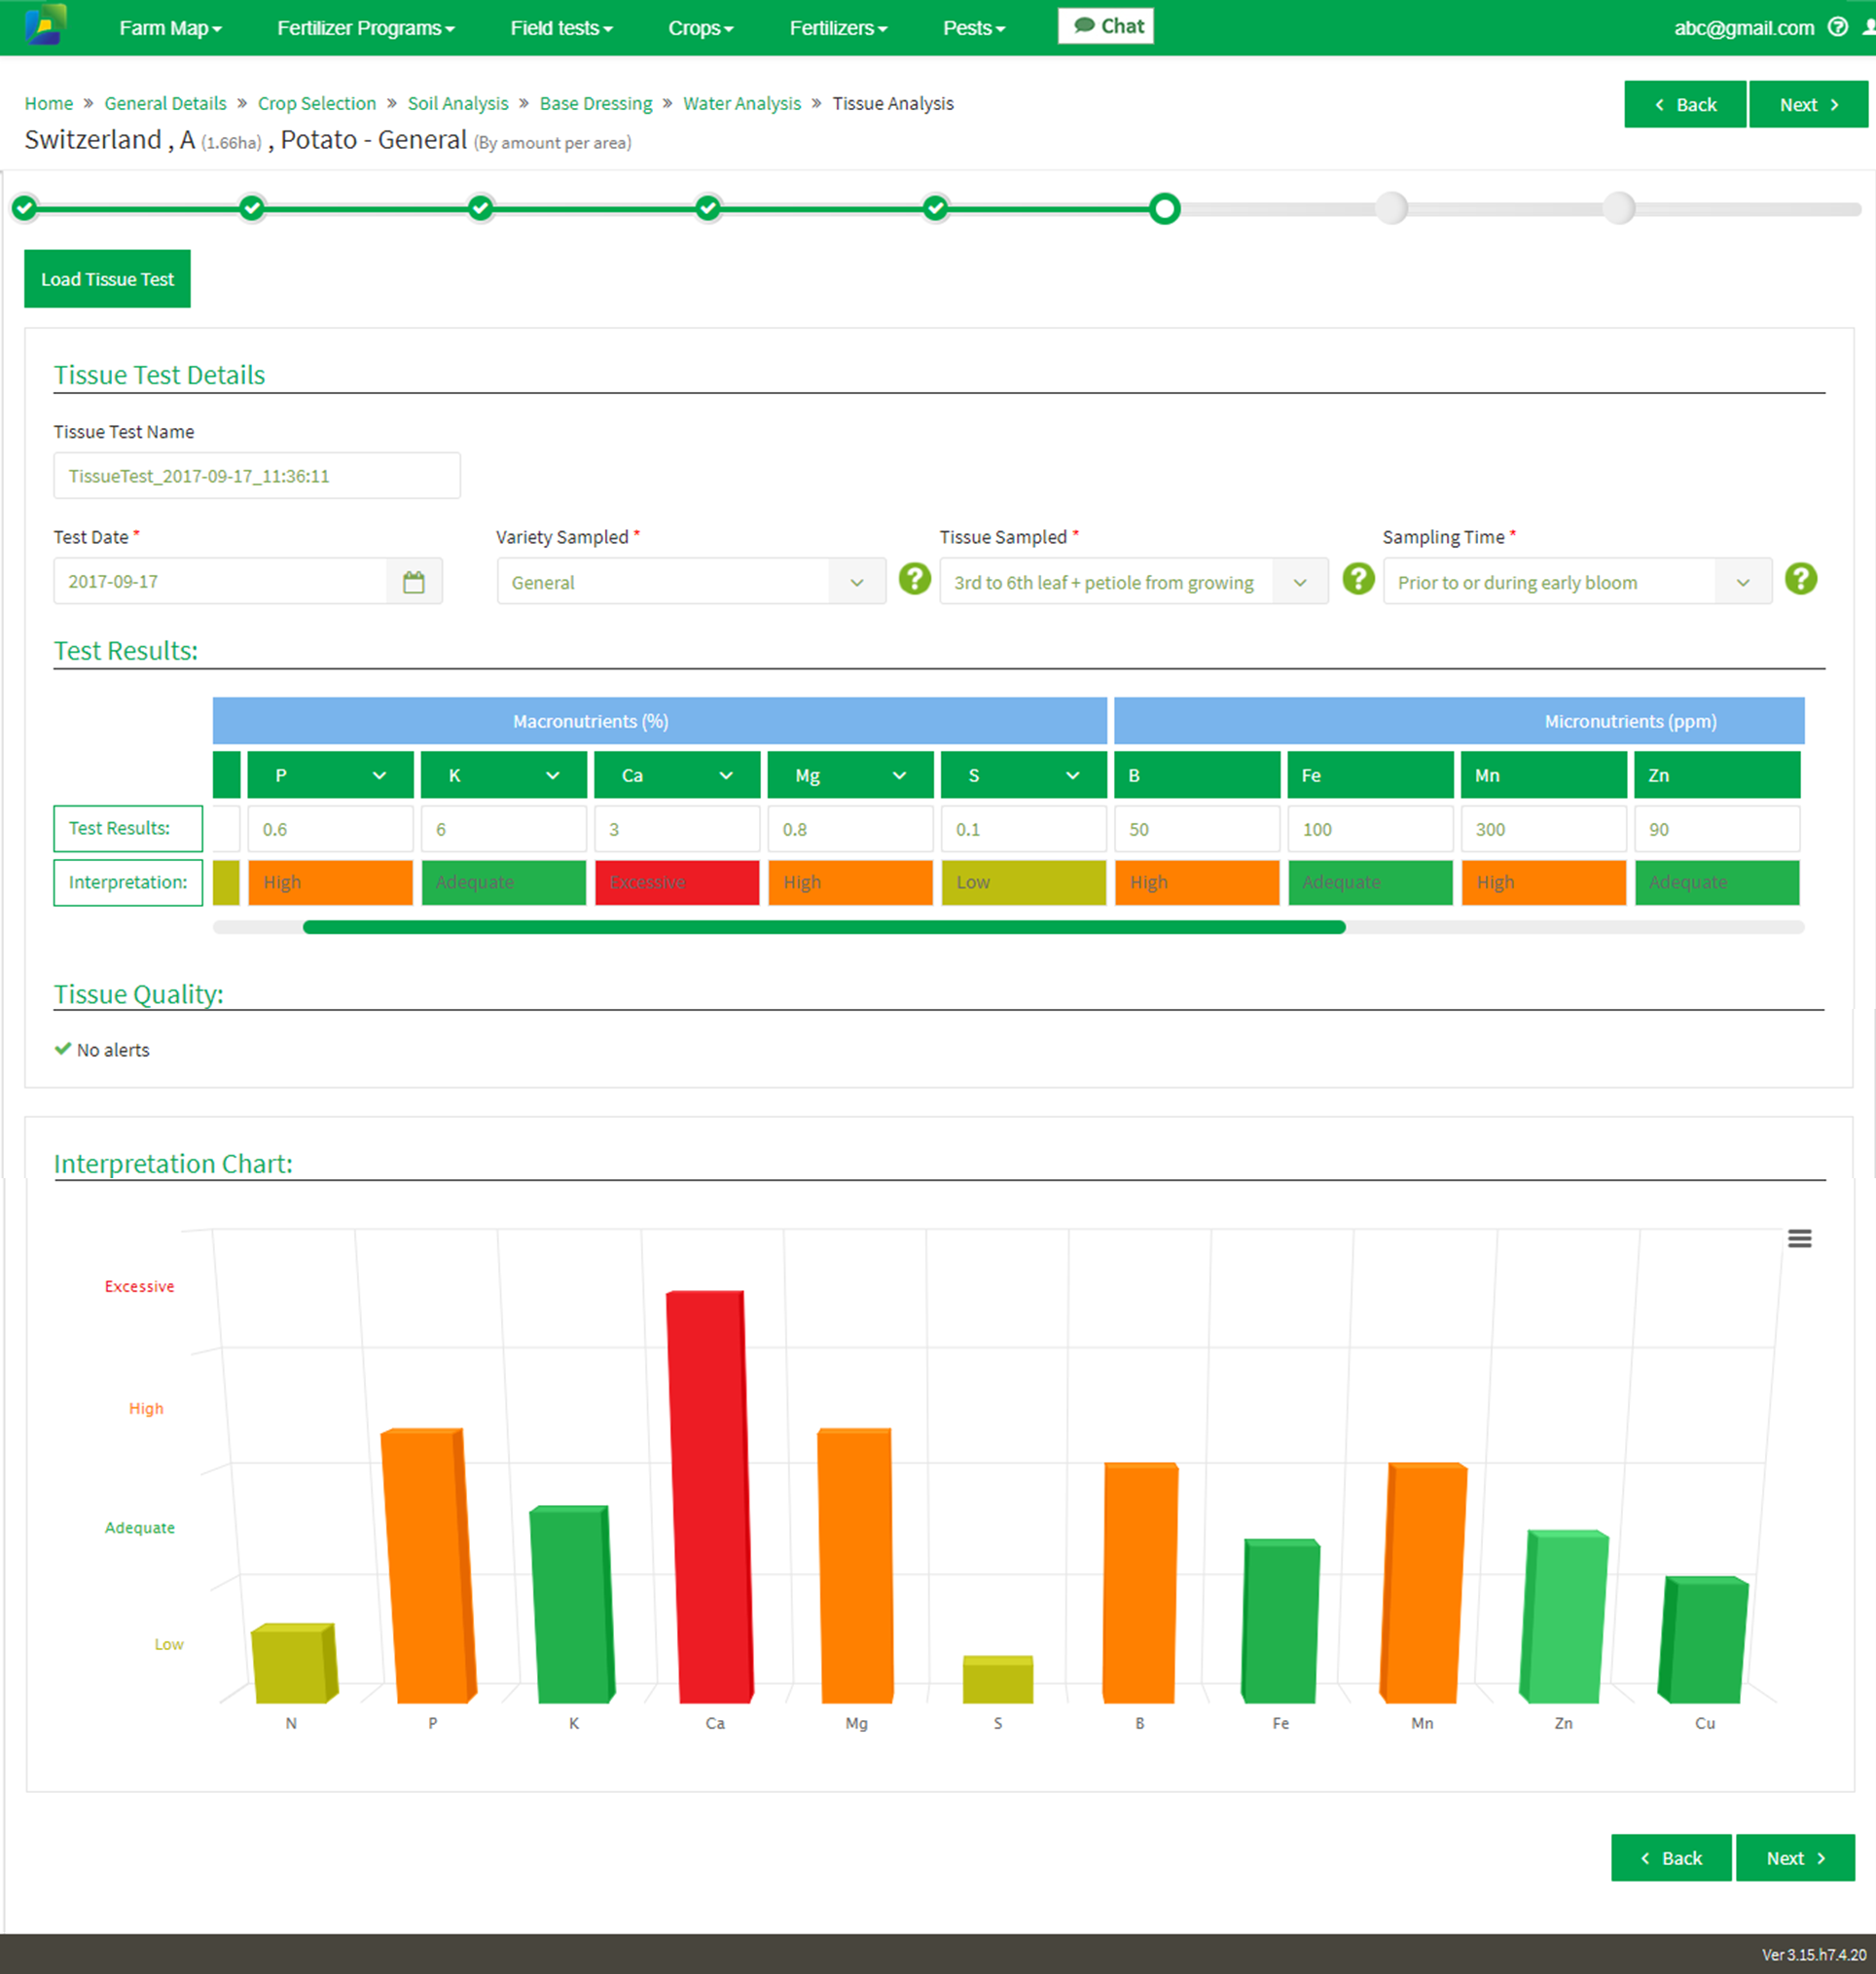Open the Test Date calendar picker
This screenshot has width=1876, height=1974.
414,581
